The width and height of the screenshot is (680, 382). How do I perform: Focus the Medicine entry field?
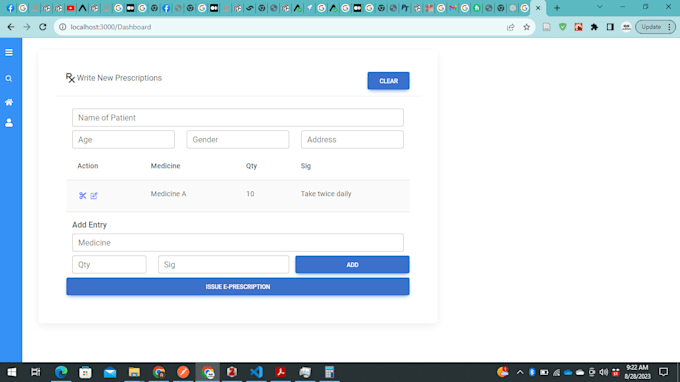238,243
